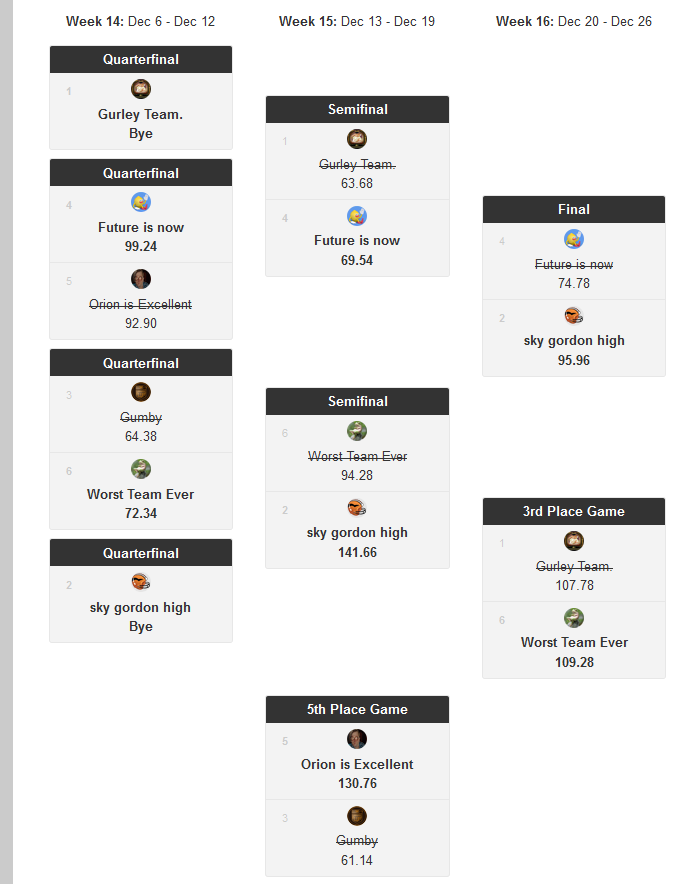Image resolution: width=691 pixels, height=884 pixels.
Task: Click the 3rd Place Game header
Action: click(x=574, y=511)
